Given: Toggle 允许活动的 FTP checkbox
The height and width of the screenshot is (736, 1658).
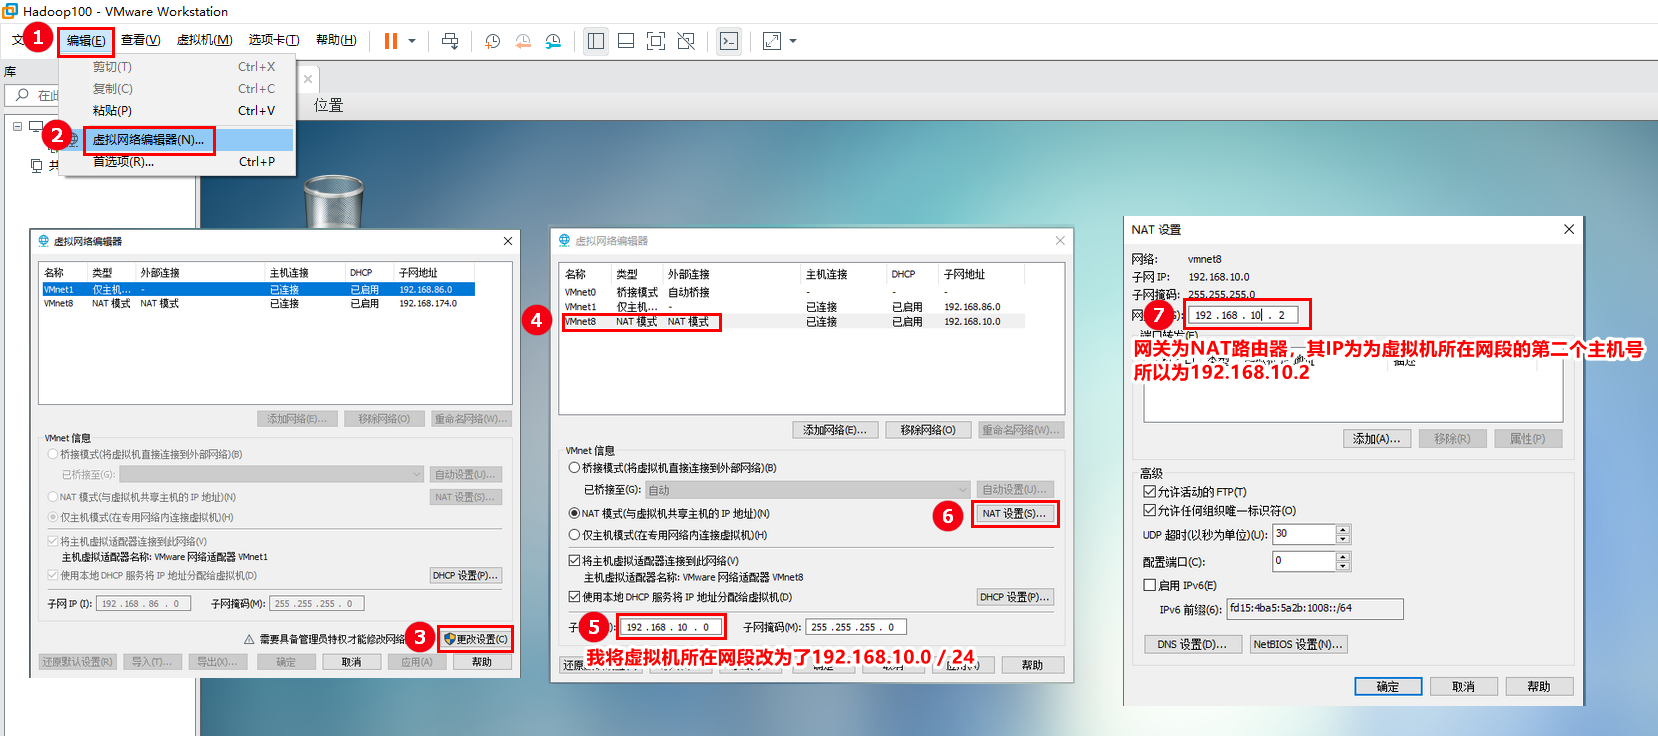Looking at the screenshot, I should (1149, 492).
